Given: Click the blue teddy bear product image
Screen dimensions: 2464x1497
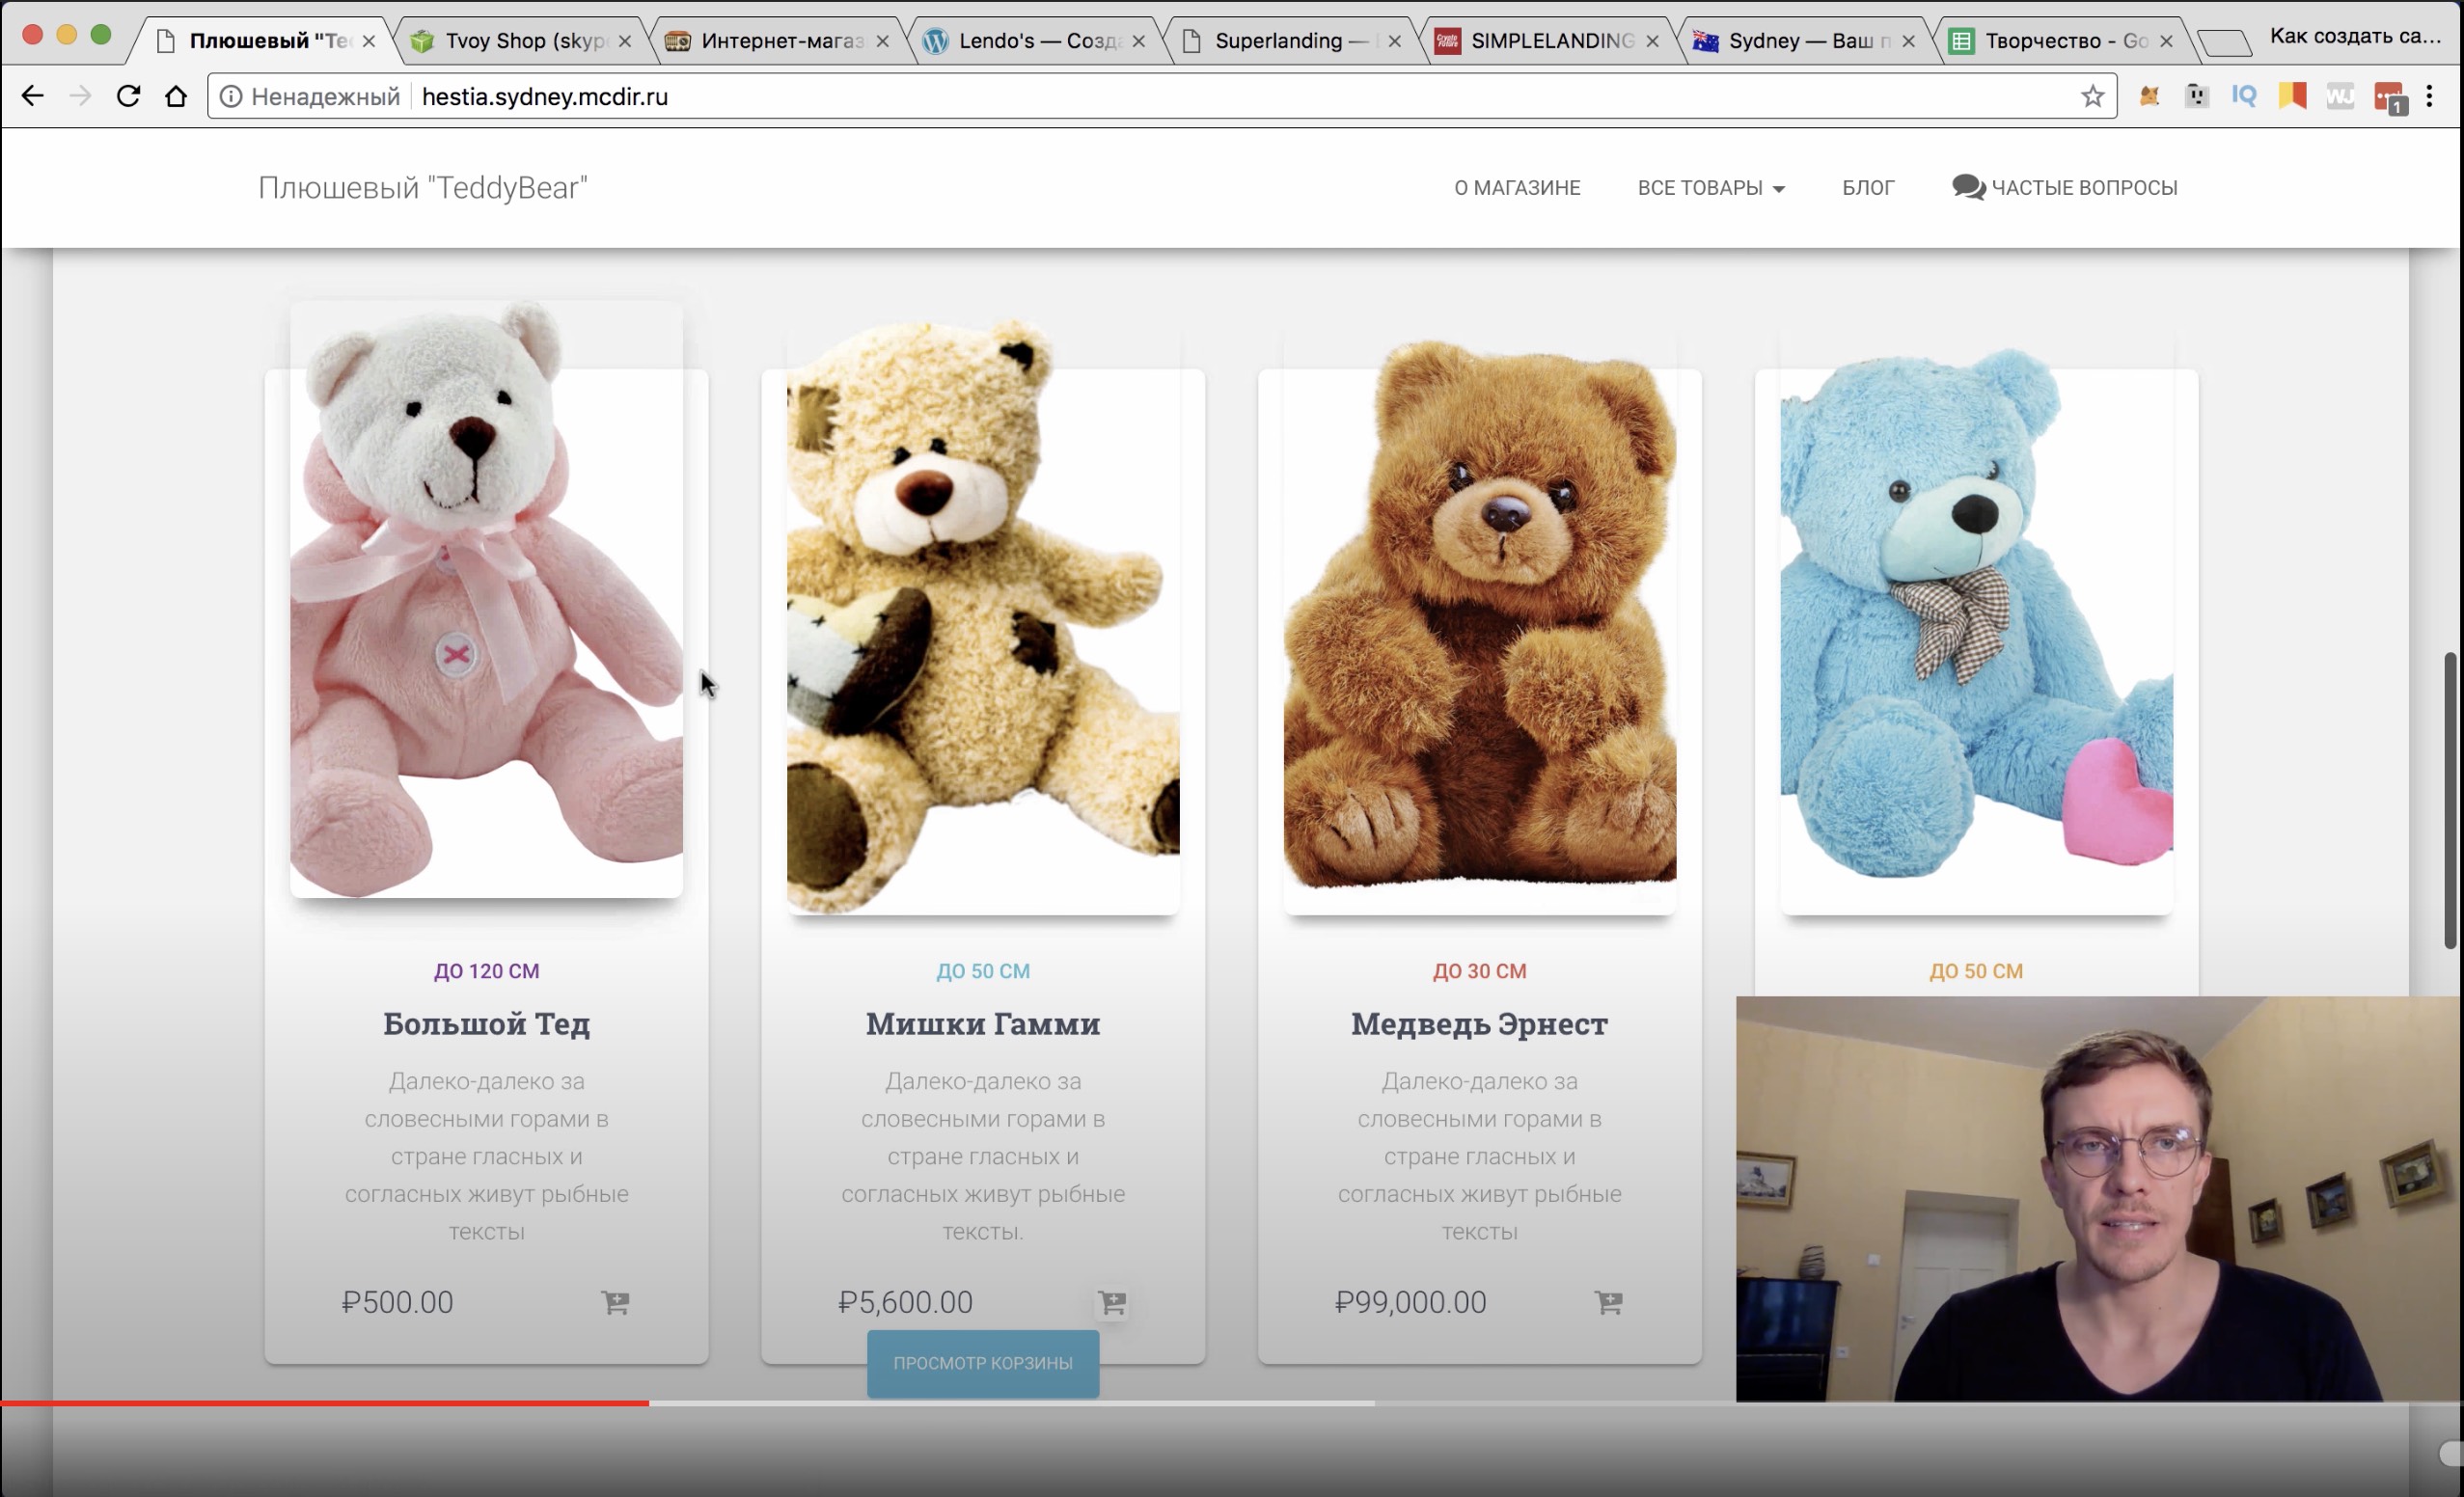Looking at the screenshot, I should (x=1976, y=620).
